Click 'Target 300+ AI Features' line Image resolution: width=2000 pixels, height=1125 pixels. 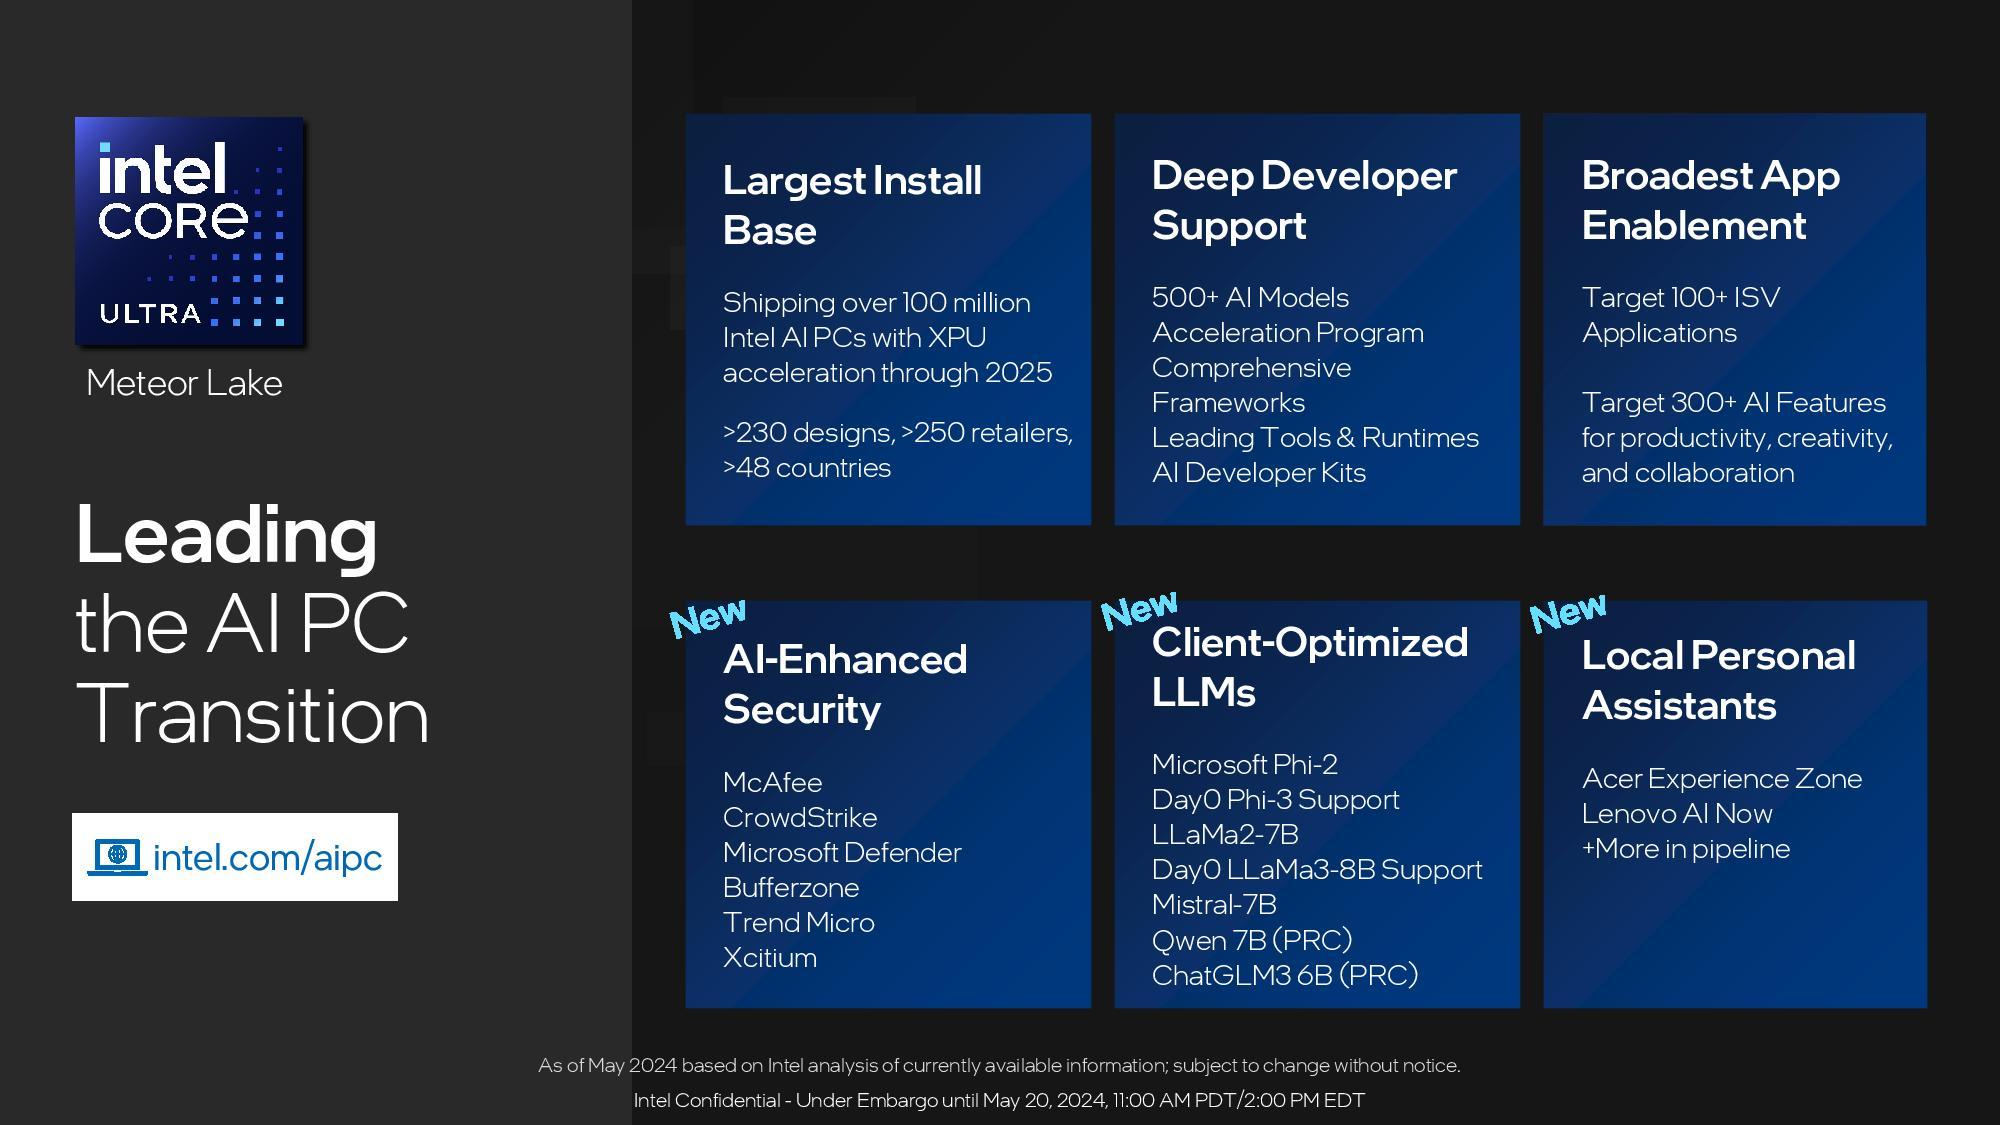[1734, 403]
